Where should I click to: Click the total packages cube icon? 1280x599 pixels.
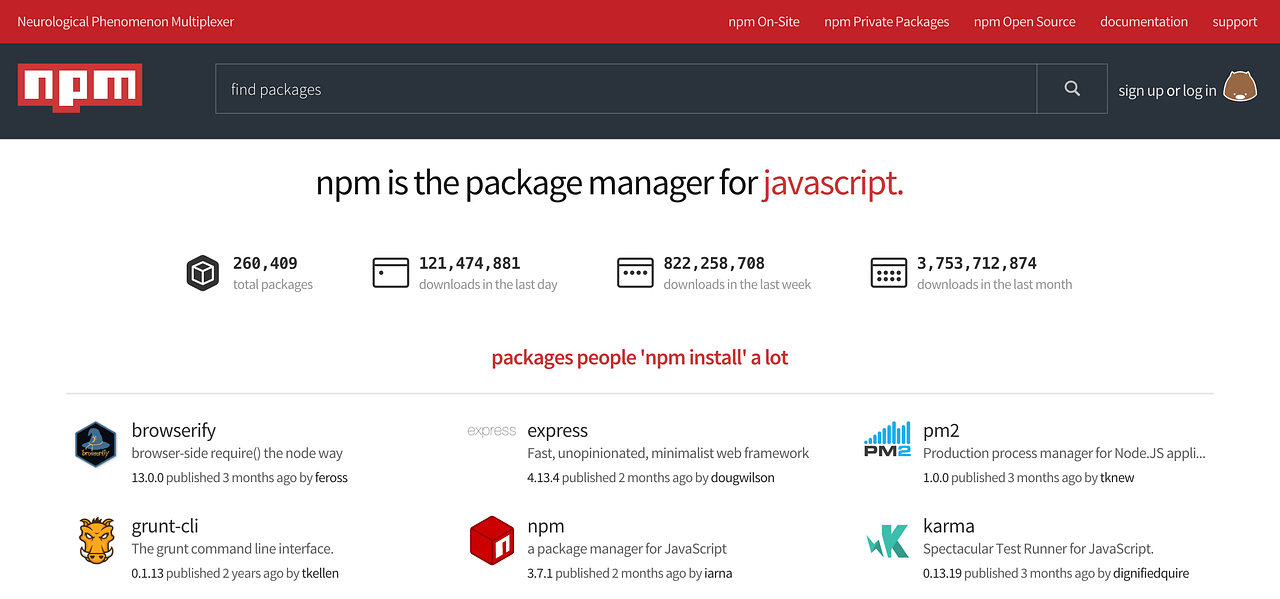tap(202, 271)
